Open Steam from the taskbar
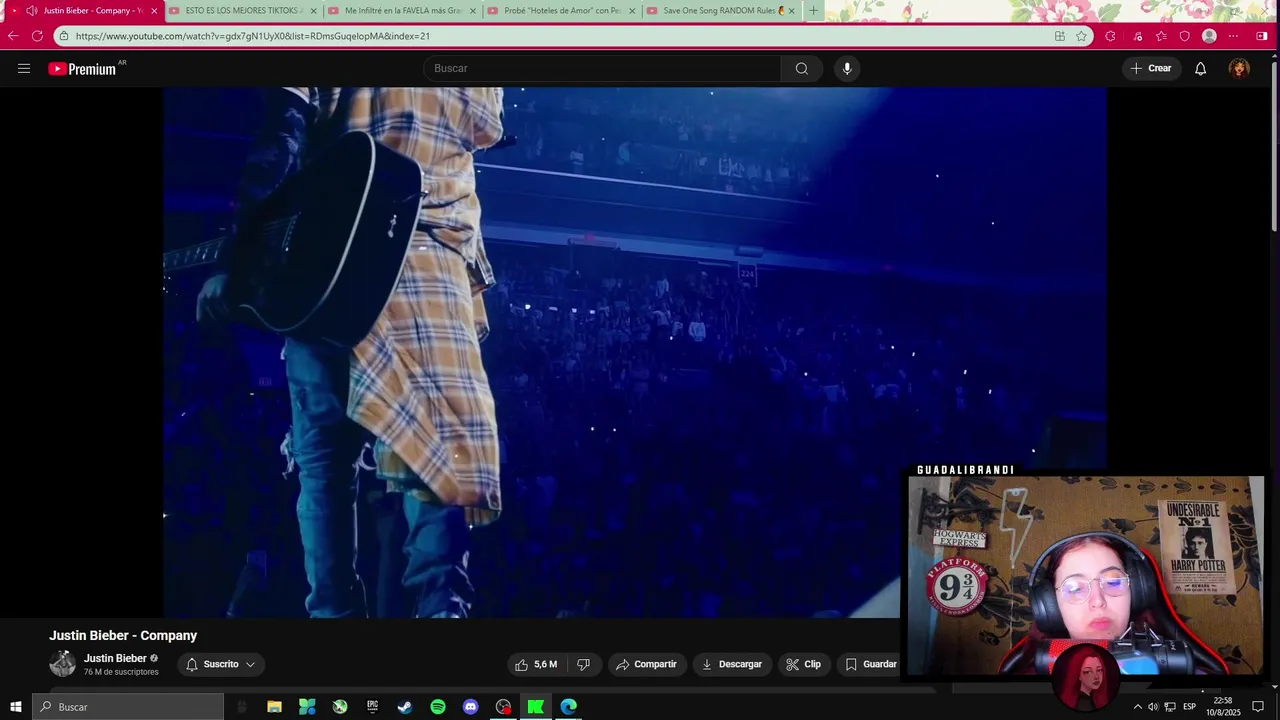 [405, 707]
